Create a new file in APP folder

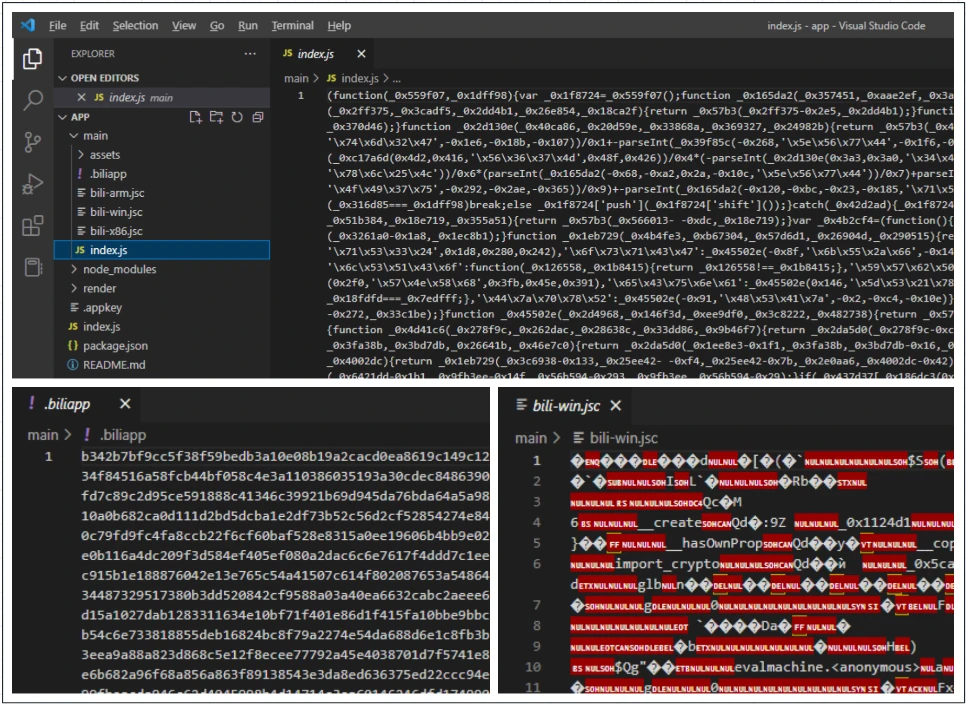click(195, 117)
